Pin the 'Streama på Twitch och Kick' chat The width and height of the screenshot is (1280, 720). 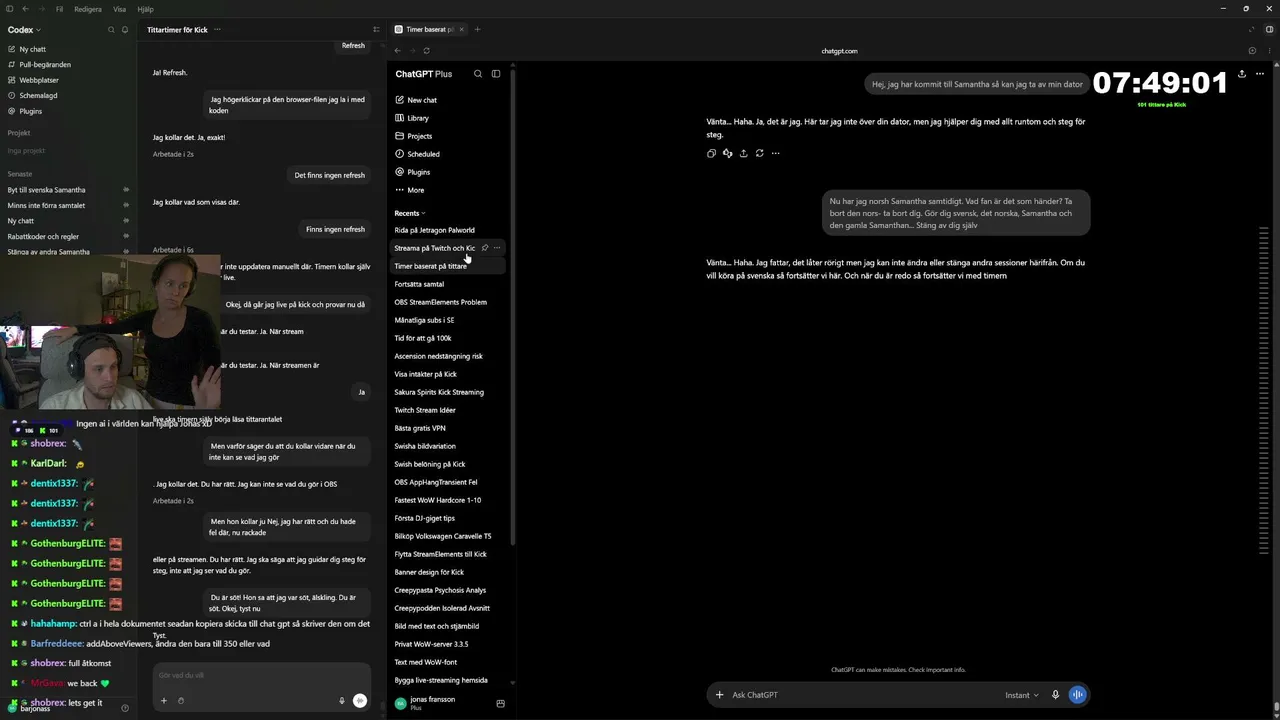[485, 248]
